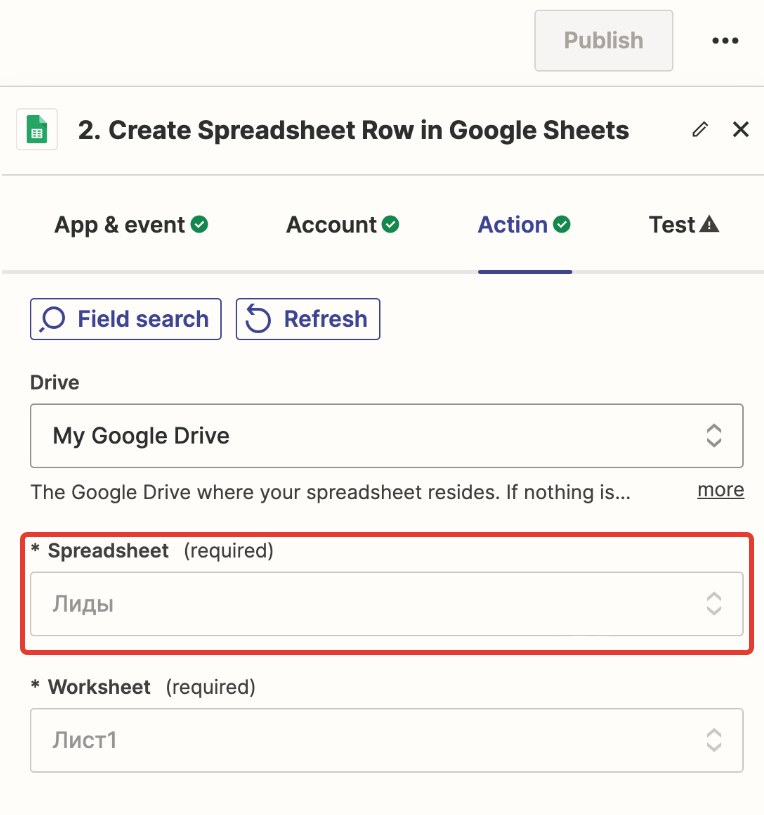The width and height of the screenshot is (764, 815).
Task: Expand the Worksheet dropdown showing Лист1
Action: [x=386, y=741]
